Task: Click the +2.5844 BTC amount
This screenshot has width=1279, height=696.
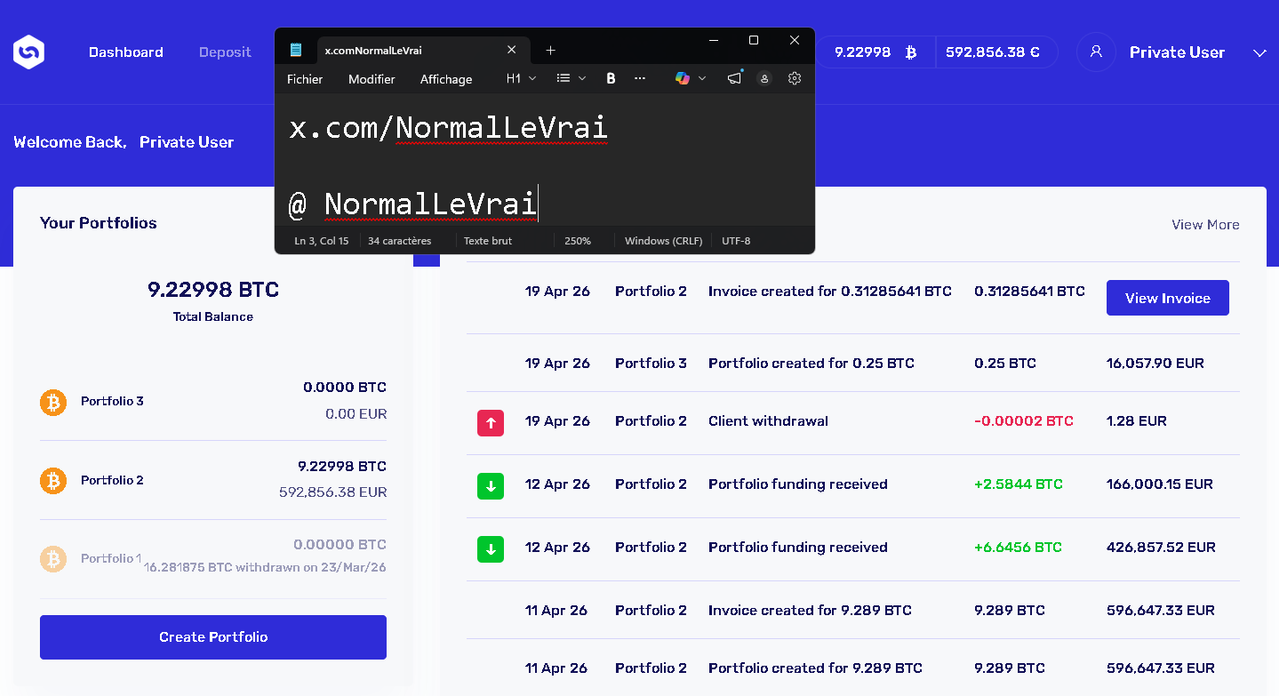Action: [x=1018, y=484]
